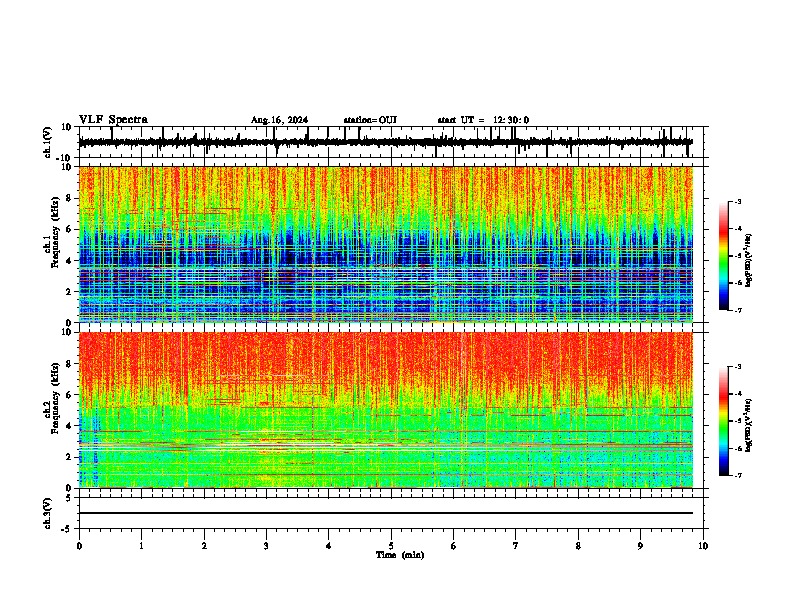Click the time axis tick label "4"
Viewport: 792px width, 612px height.
(x=329, y=546)
